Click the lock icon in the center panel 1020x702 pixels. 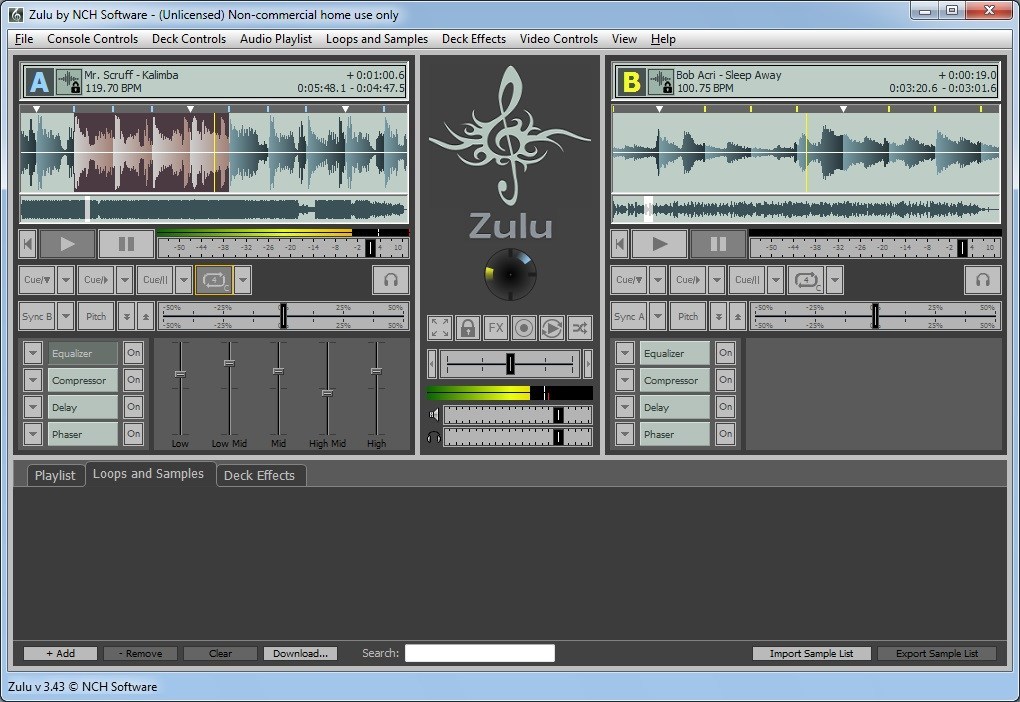[466, 327]
